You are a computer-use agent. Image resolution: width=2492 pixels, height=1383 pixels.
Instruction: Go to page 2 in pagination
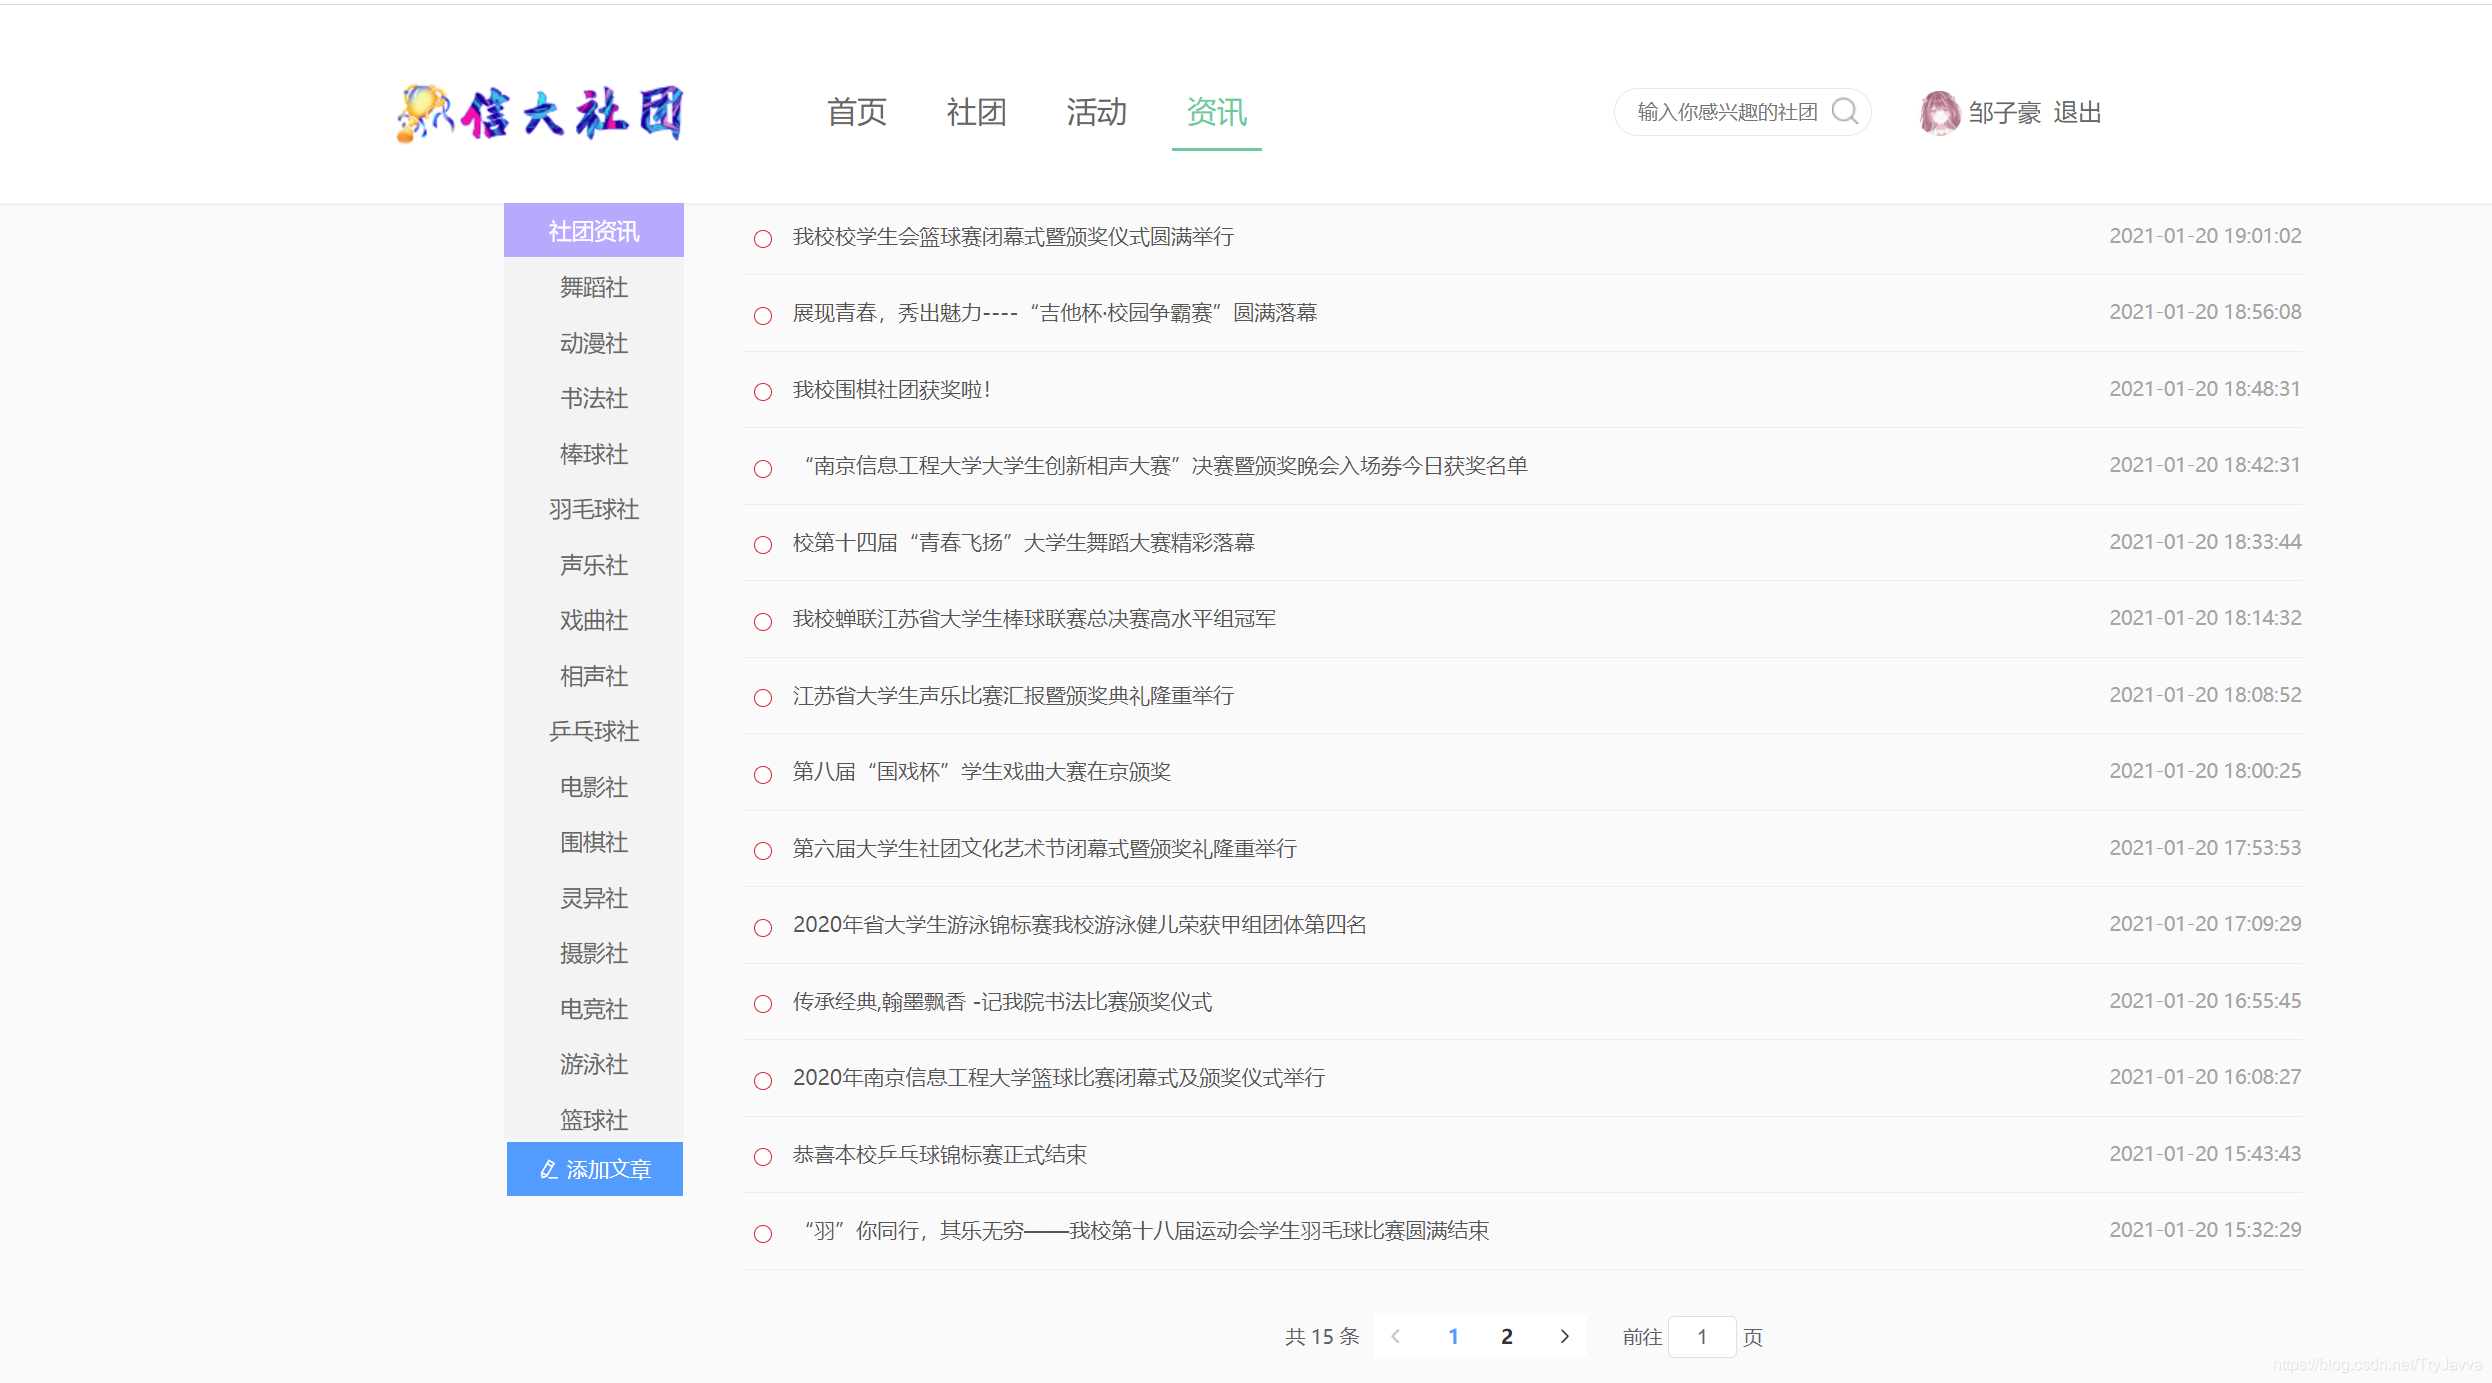tap(1506, 1336)
